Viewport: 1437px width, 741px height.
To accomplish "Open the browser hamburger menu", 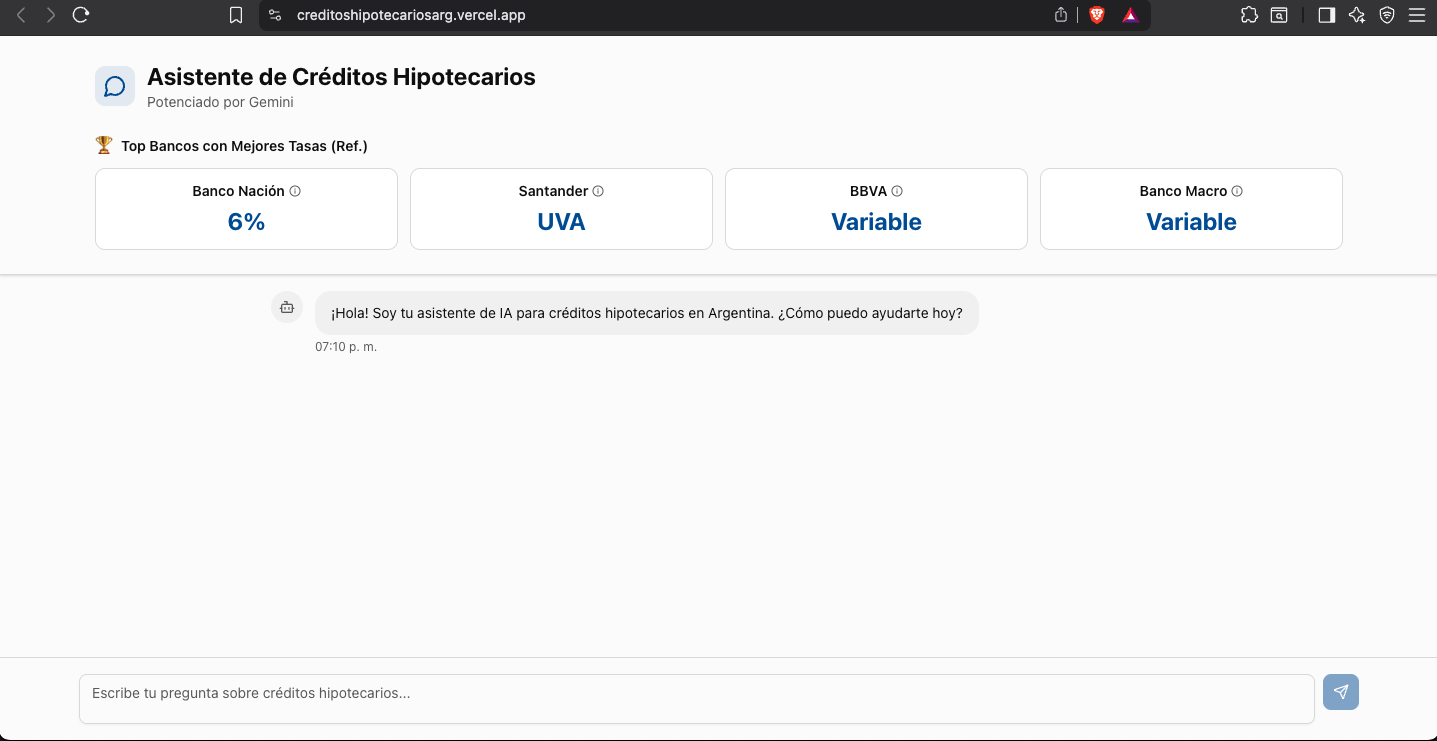I will pyautogui.click(x=1418, y=15).
